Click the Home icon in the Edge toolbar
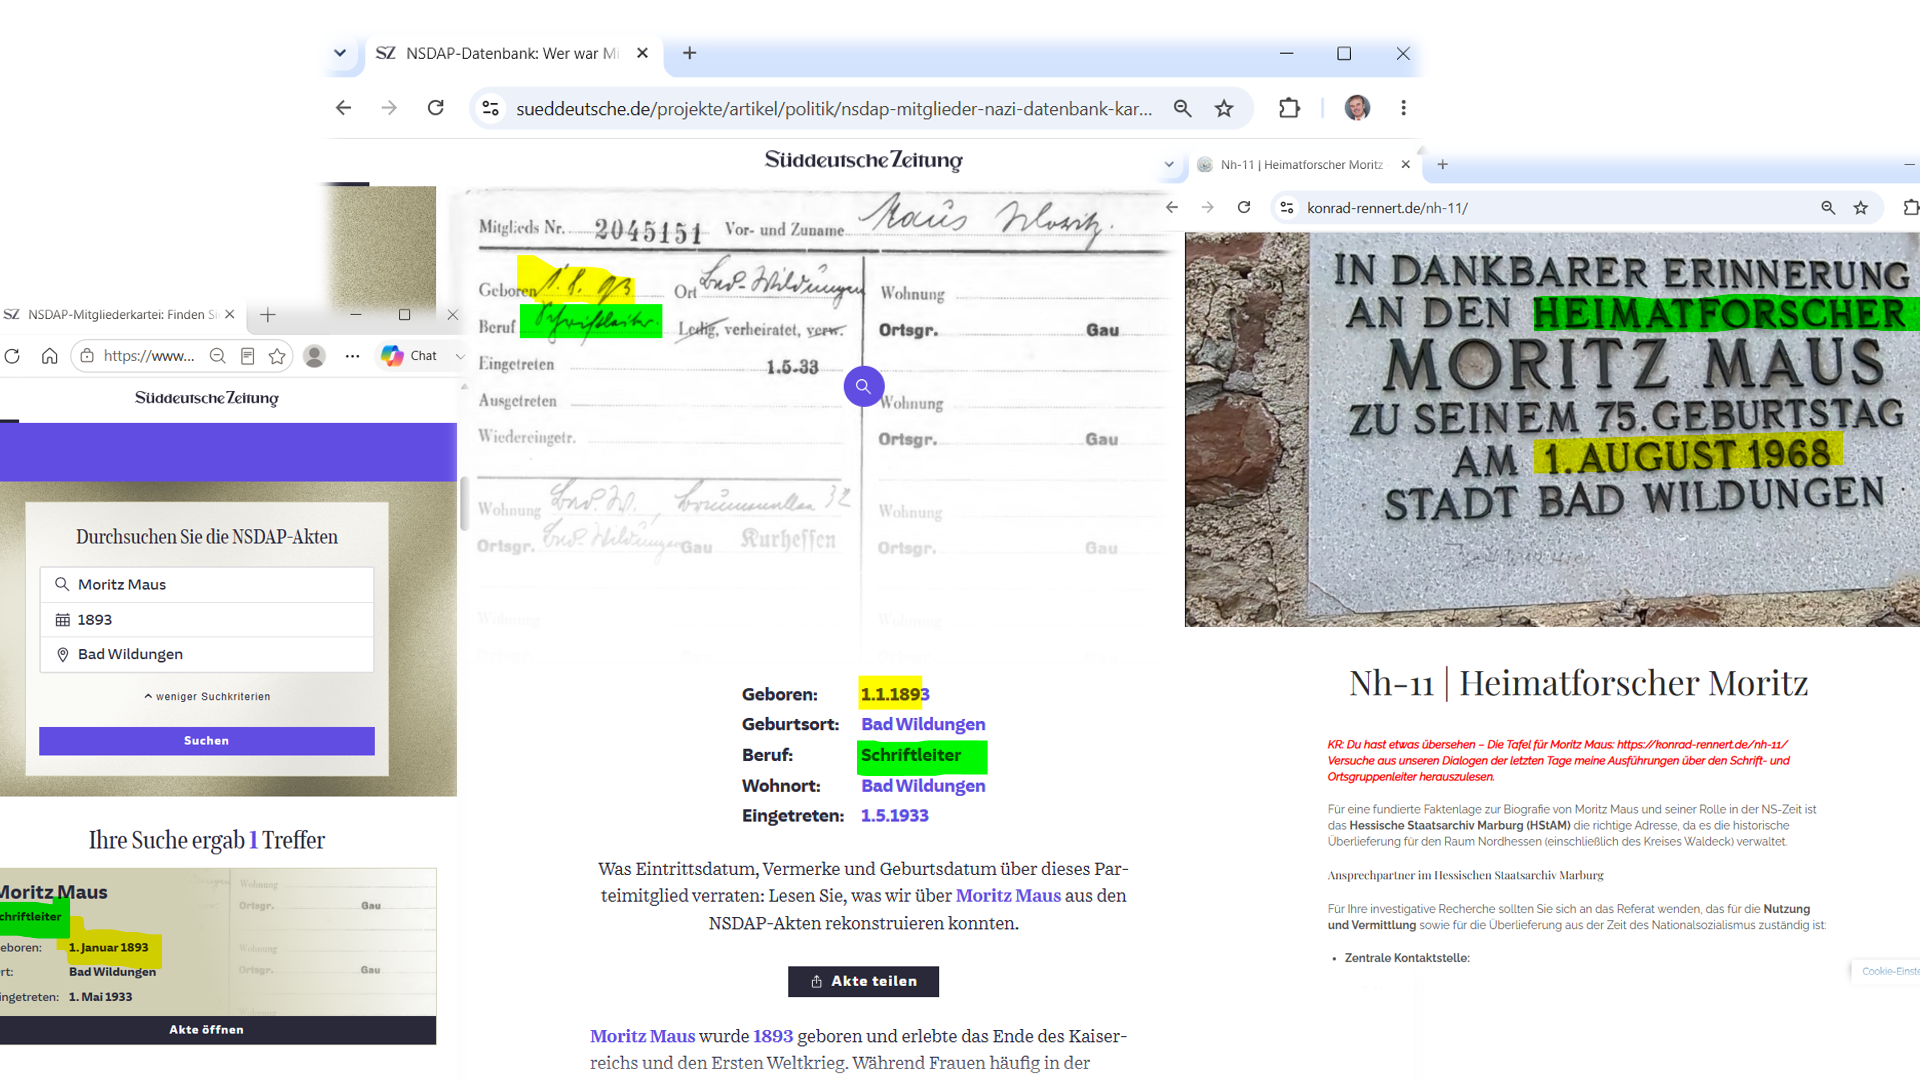The height and width of the screenshot is (1080, 1920). [50, 356]
